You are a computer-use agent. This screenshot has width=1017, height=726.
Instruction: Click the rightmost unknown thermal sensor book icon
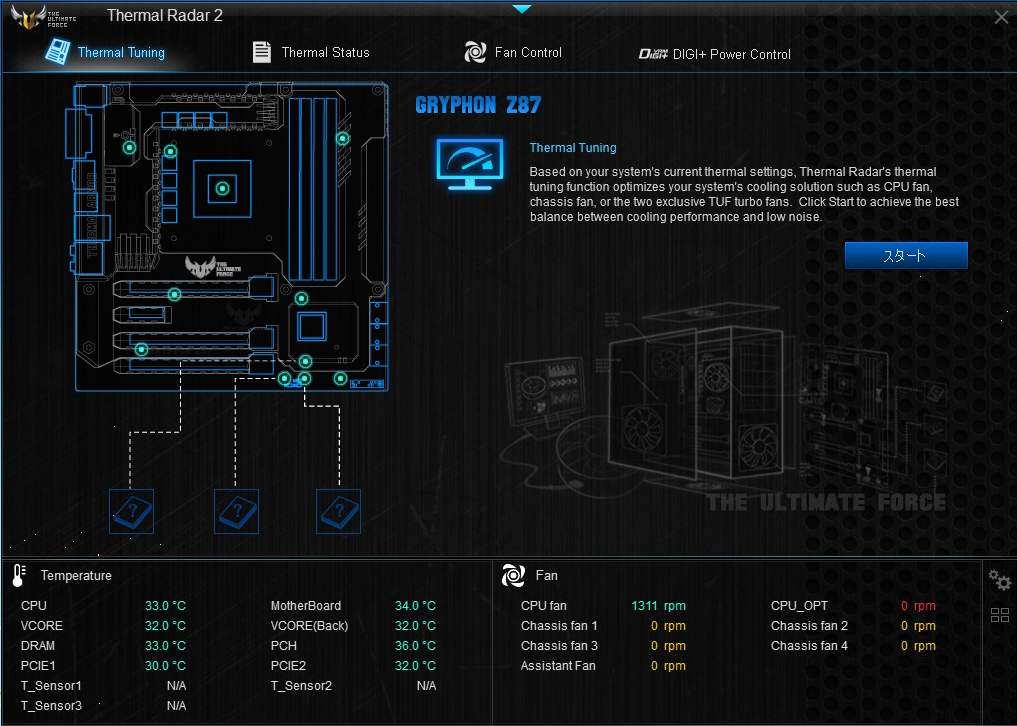click(x=339, y=511)
